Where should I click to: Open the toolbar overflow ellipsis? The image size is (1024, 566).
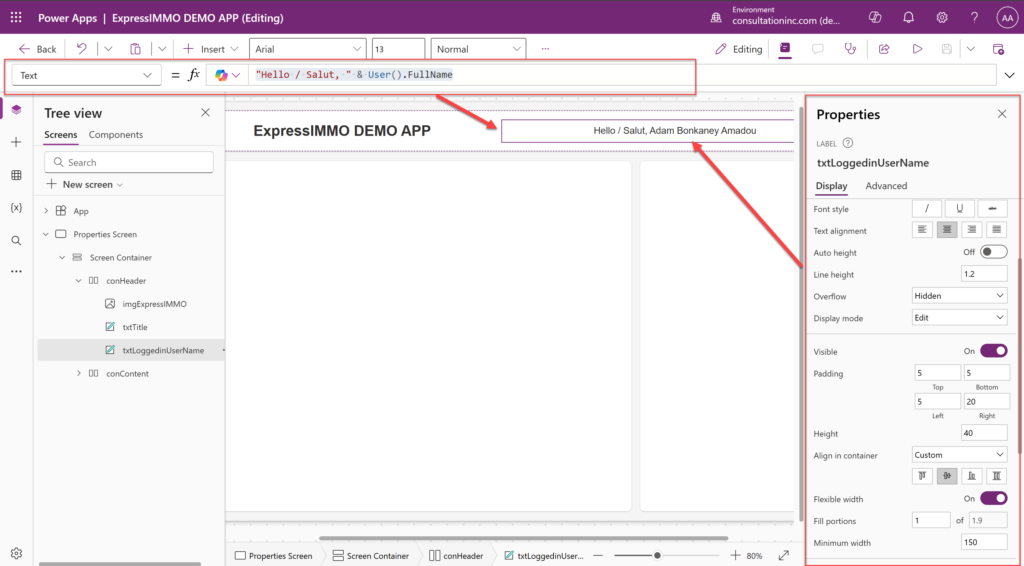[x=545, y=49]
